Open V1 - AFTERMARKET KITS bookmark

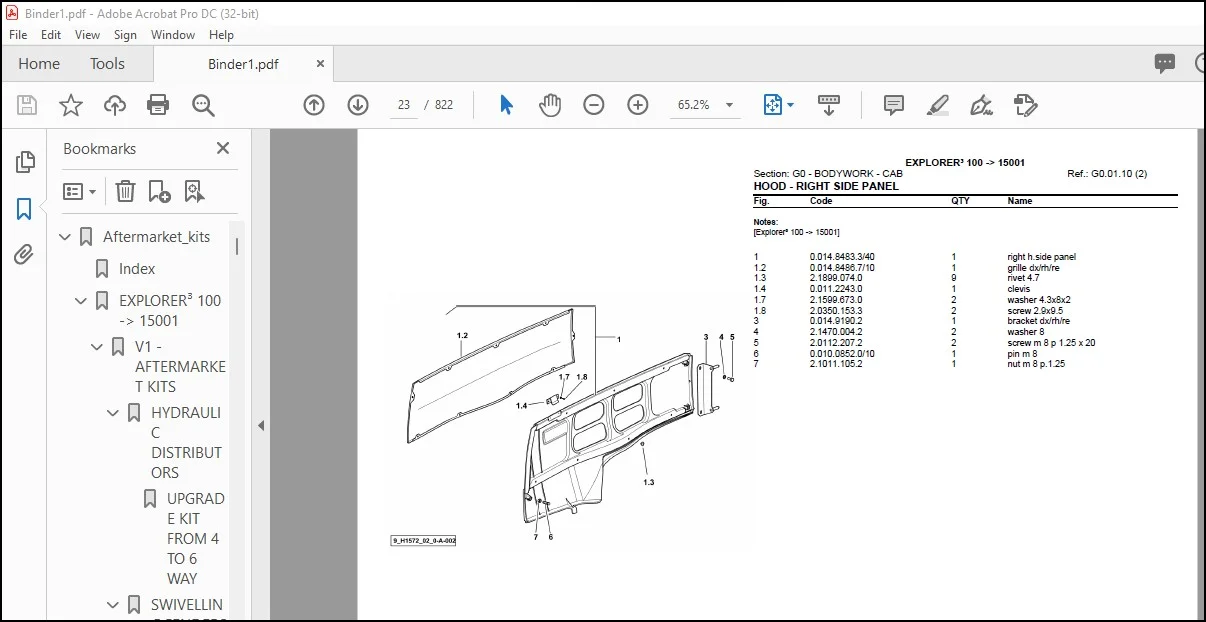pyautogui.click(x=181, y=367)
